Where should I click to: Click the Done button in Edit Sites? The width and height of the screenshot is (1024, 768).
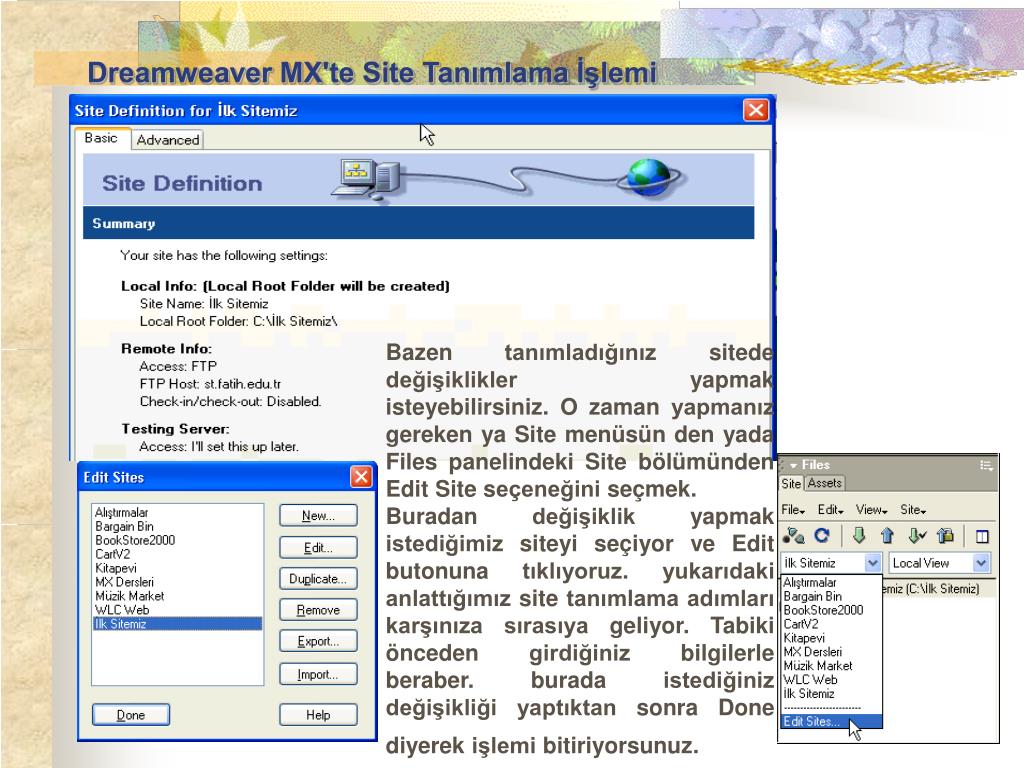[x=131, y=715]
